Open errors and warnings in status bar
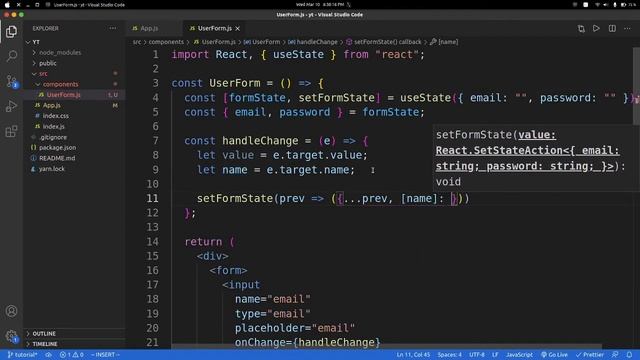Image resolution: width=640 pixels, height=360 pixels. (71, 355)
